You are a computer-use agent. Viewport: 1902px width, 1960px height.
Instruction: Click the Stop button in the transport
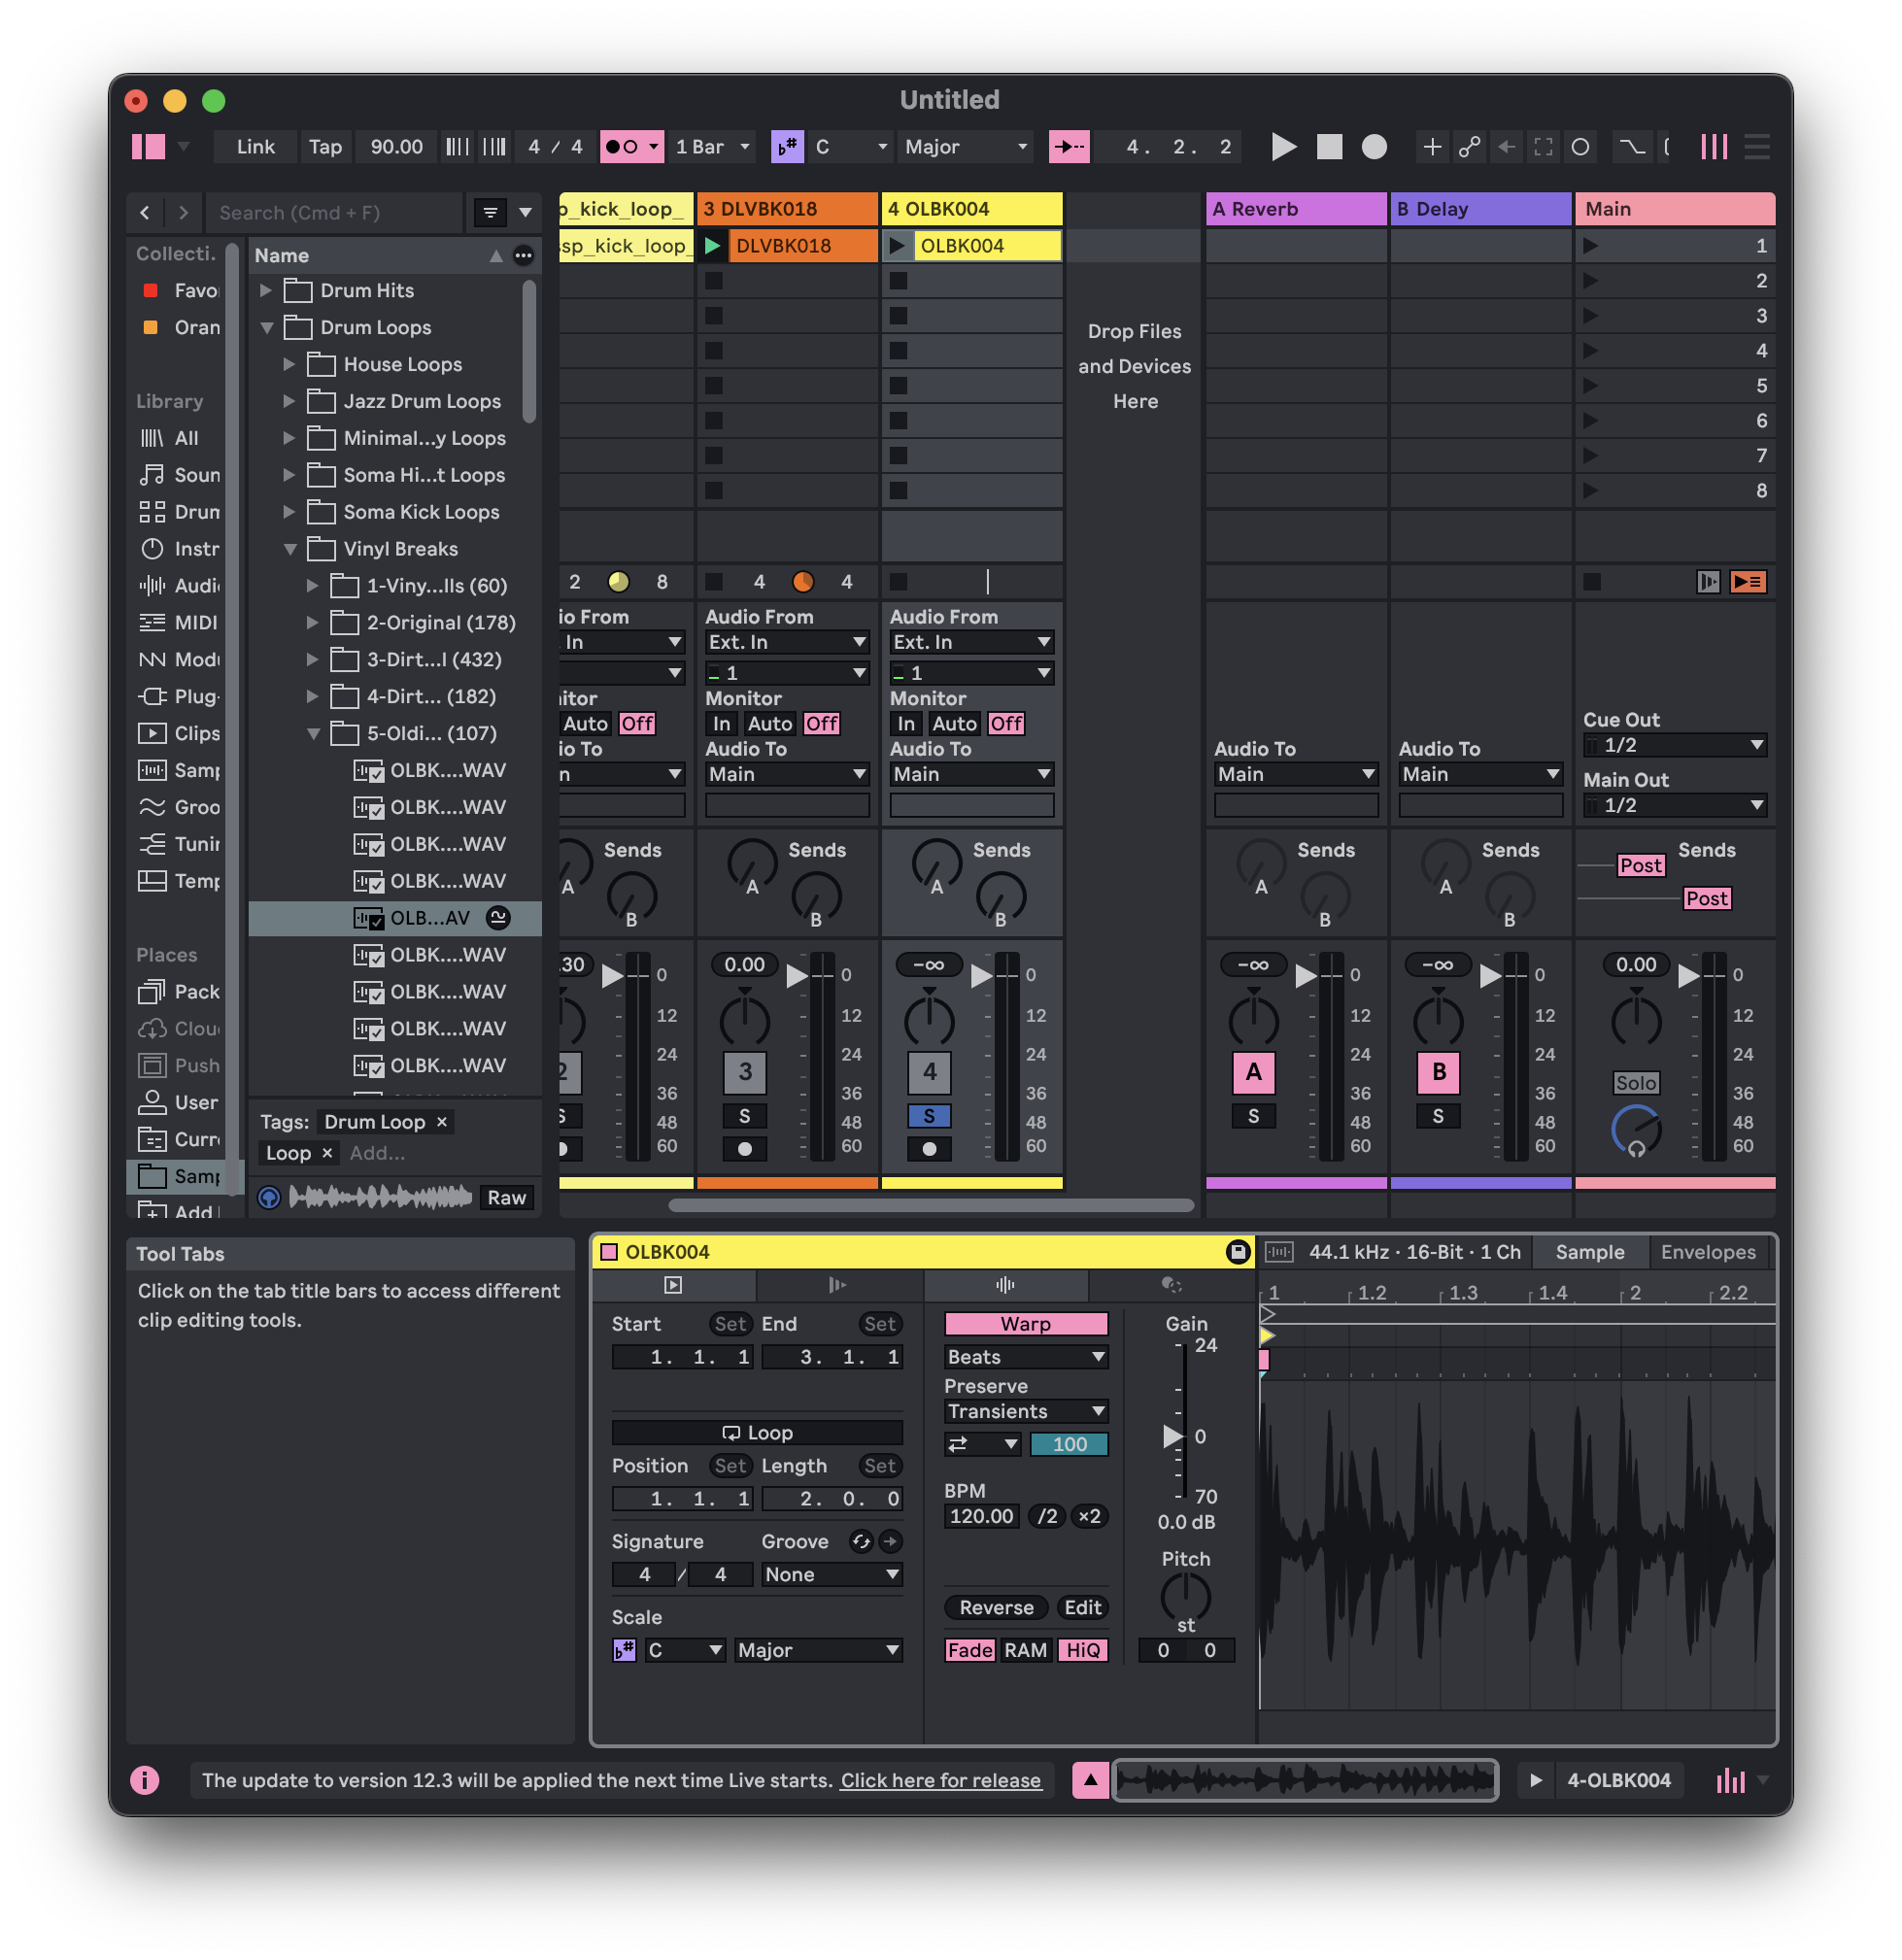(1329, 147)
